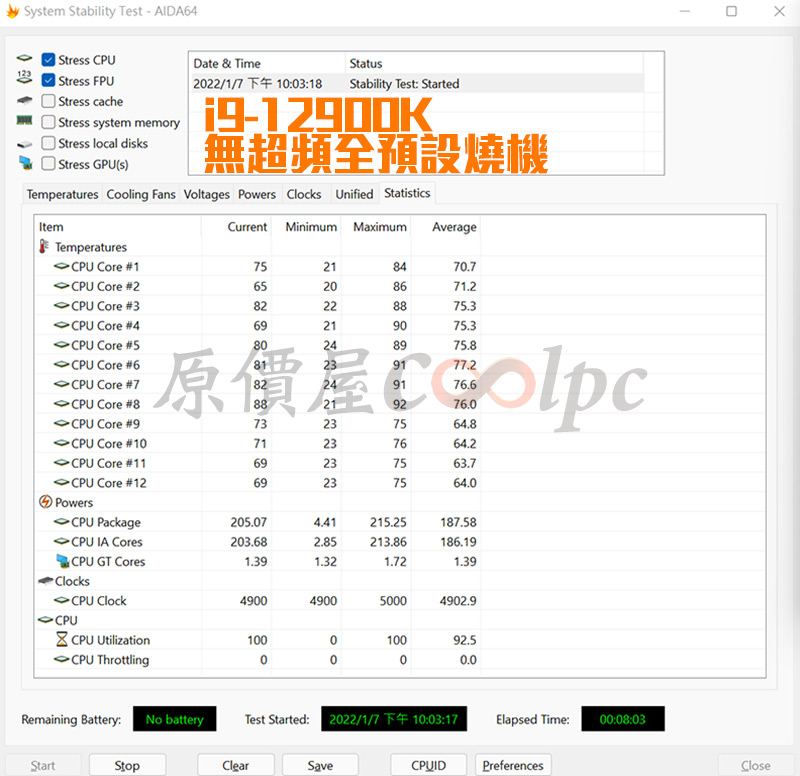Switch to the Clocks tab
The image size is (800, 776).
(x=304, y=194)
